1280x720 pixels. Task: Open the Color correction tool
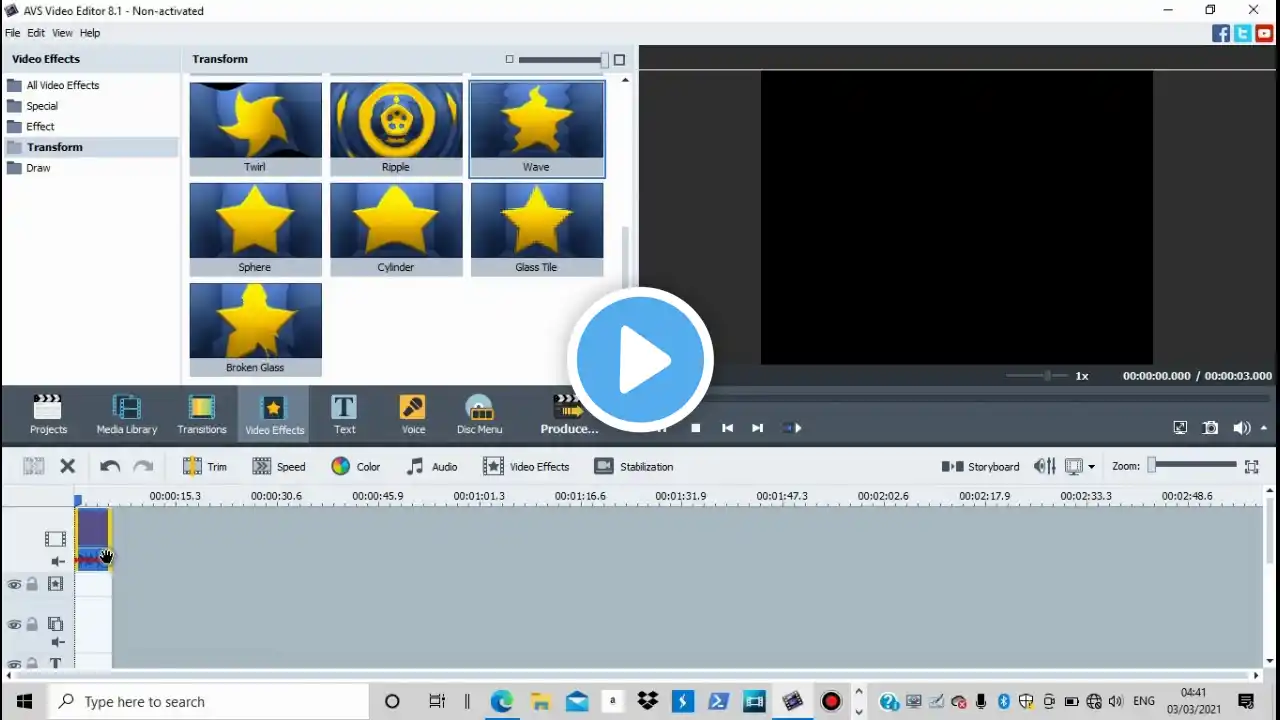pos(356,467)
